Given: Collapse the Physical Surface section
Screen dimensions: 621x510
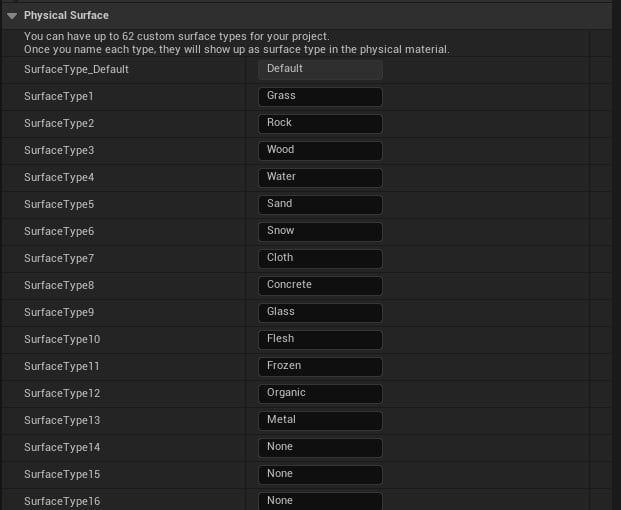Looking at the screenshot, I should pos(12,16).
